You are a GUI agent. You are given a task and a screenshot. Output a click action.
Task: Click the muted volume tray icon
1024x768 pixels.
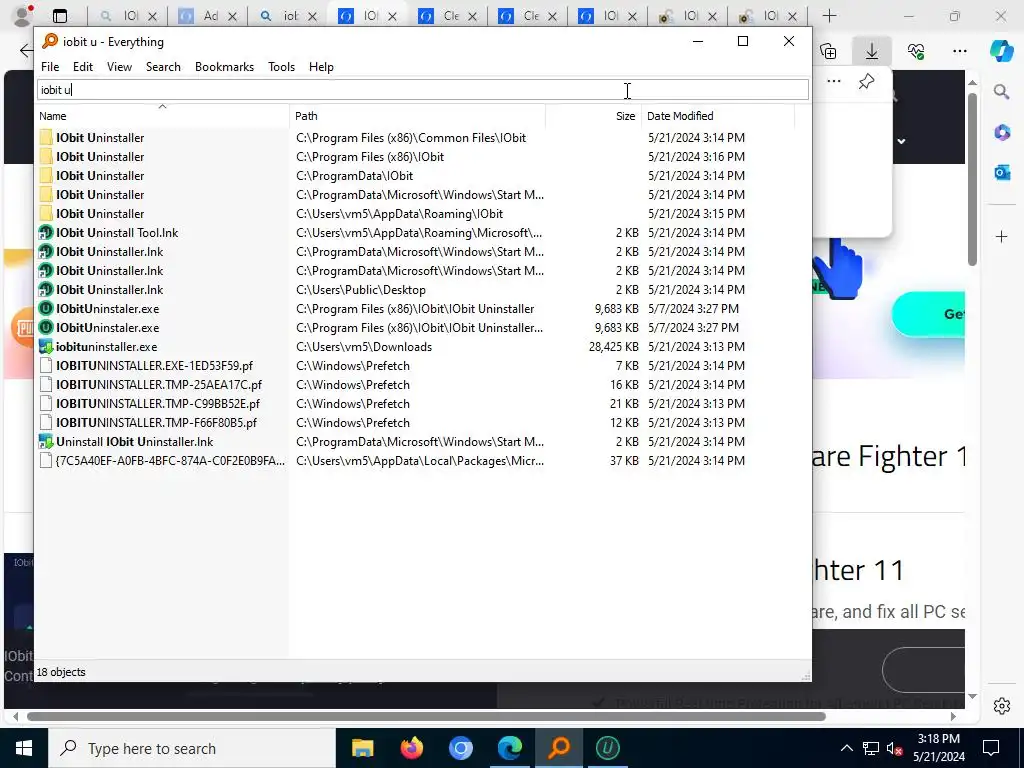894,748
